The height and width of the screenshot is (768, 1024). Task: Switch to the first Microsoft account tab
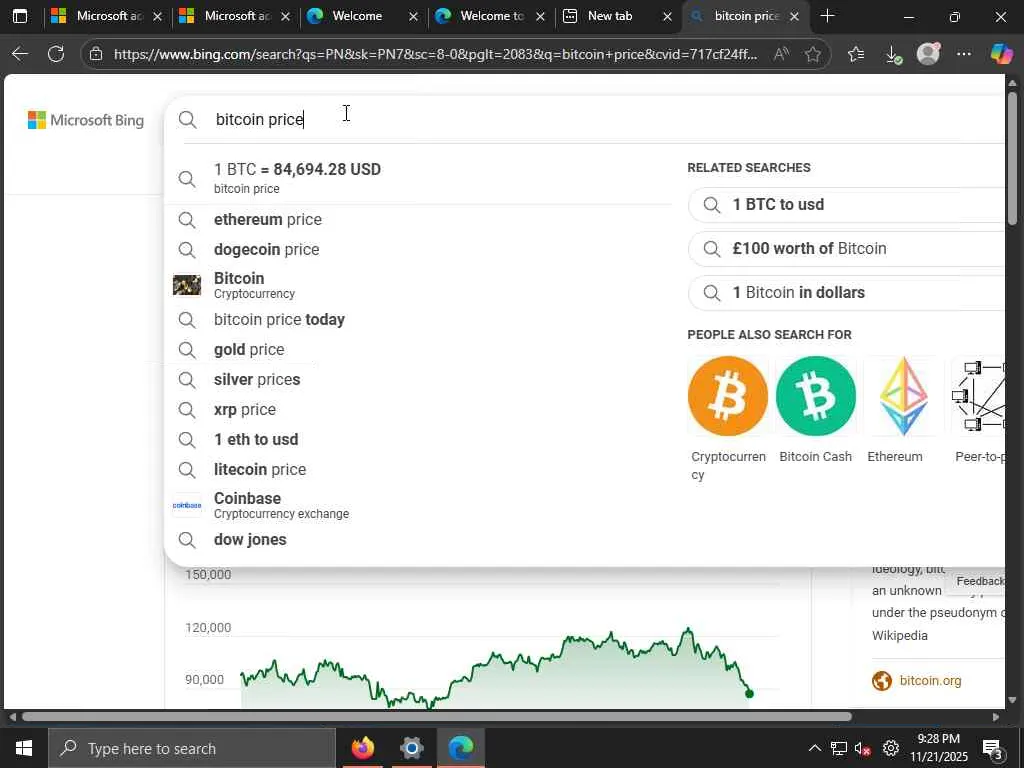click(x=106, y=16)
